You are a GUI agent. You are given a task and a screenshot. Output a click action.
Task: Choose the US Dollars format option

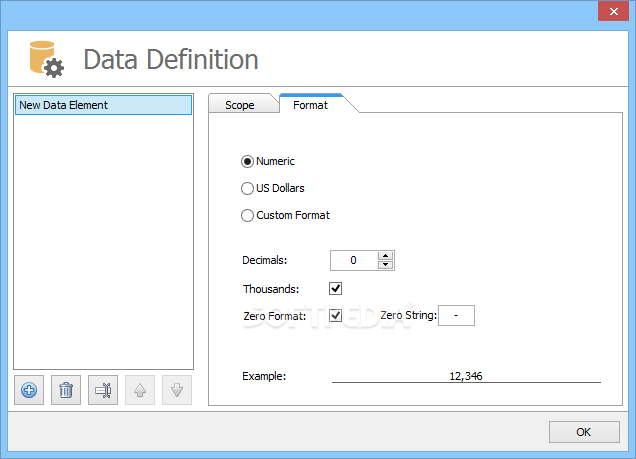[x=247, y=189]
